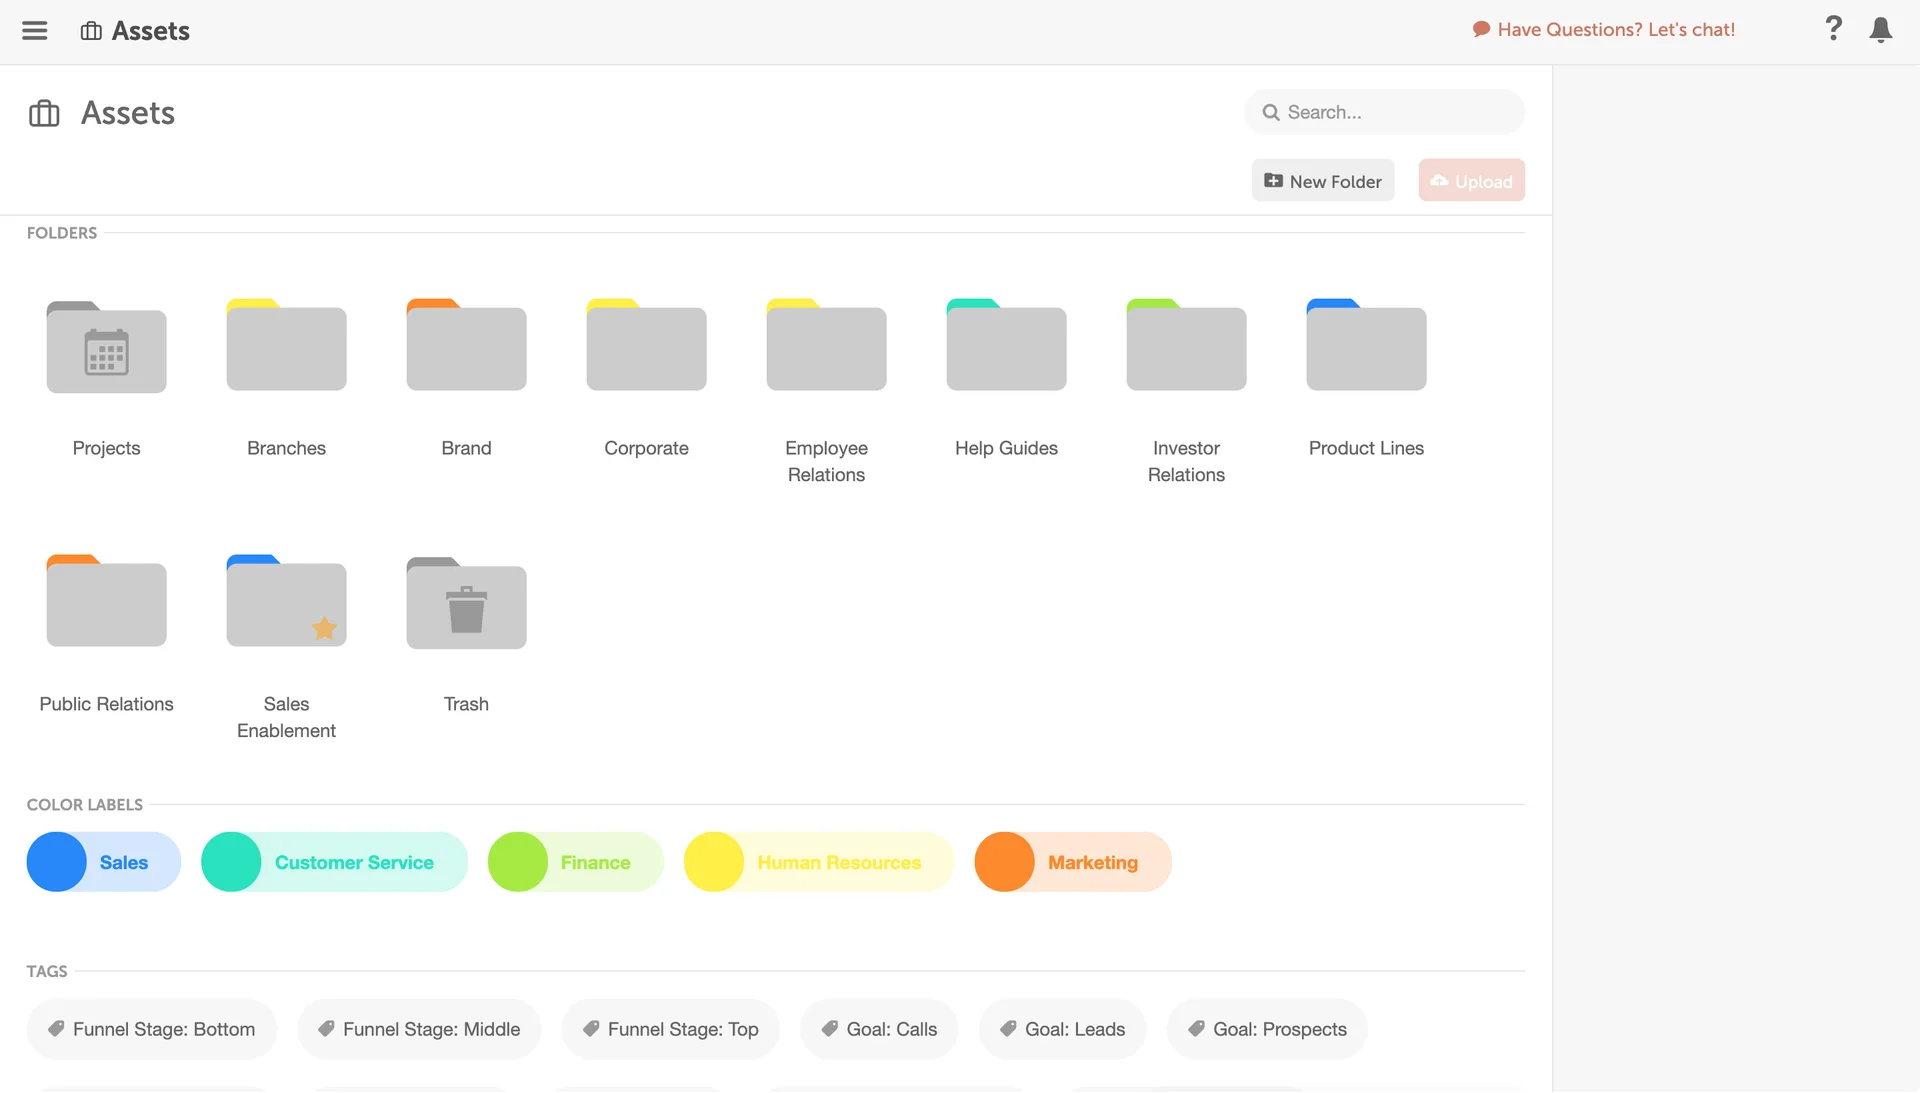Select the yellow Human Resources color label
The image size is (1920, 1093).
click(819, 862)
